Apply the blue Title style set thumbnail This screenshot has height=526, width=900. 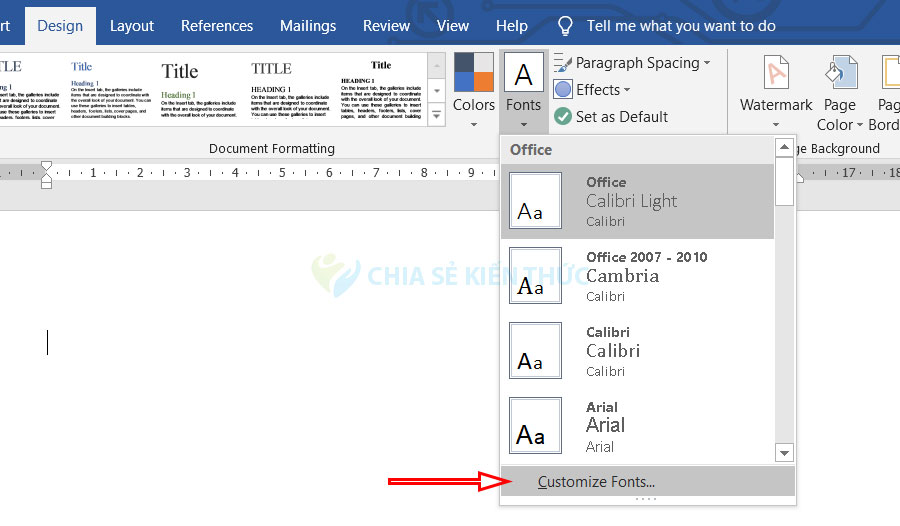tap(110, 90)
